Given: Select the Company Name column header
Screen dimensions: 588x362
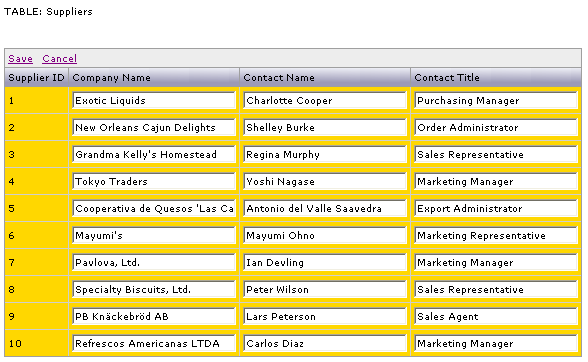Looking at the screenshot, I should coord(154,78).
